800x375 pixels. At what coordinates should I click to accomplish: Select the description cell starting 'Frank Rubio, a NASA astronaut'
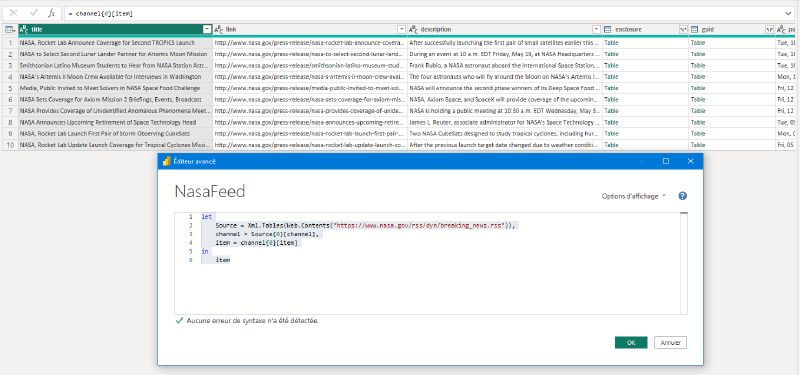(x=505, y=65)
